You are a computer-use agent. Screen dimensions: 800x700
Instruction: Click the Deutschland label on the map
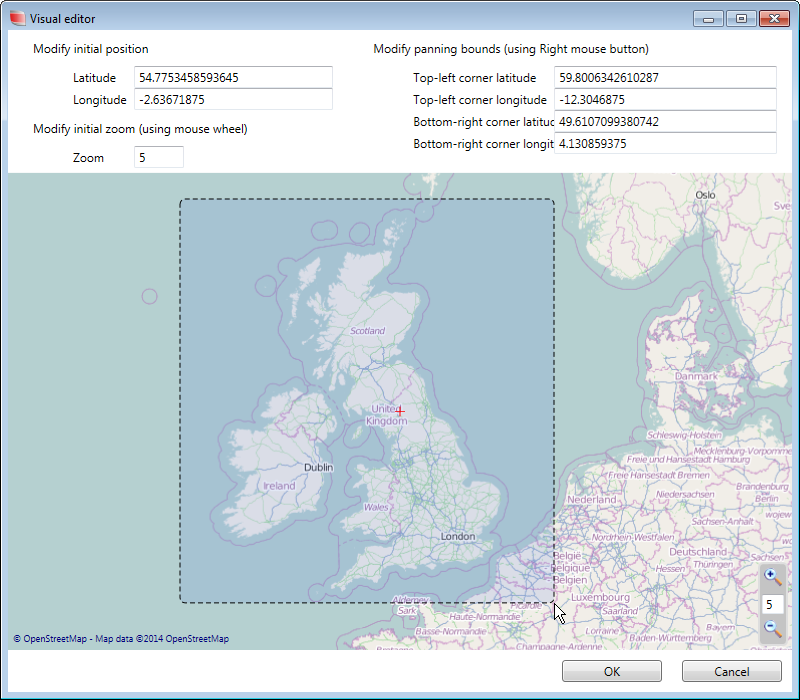[698, 552]
